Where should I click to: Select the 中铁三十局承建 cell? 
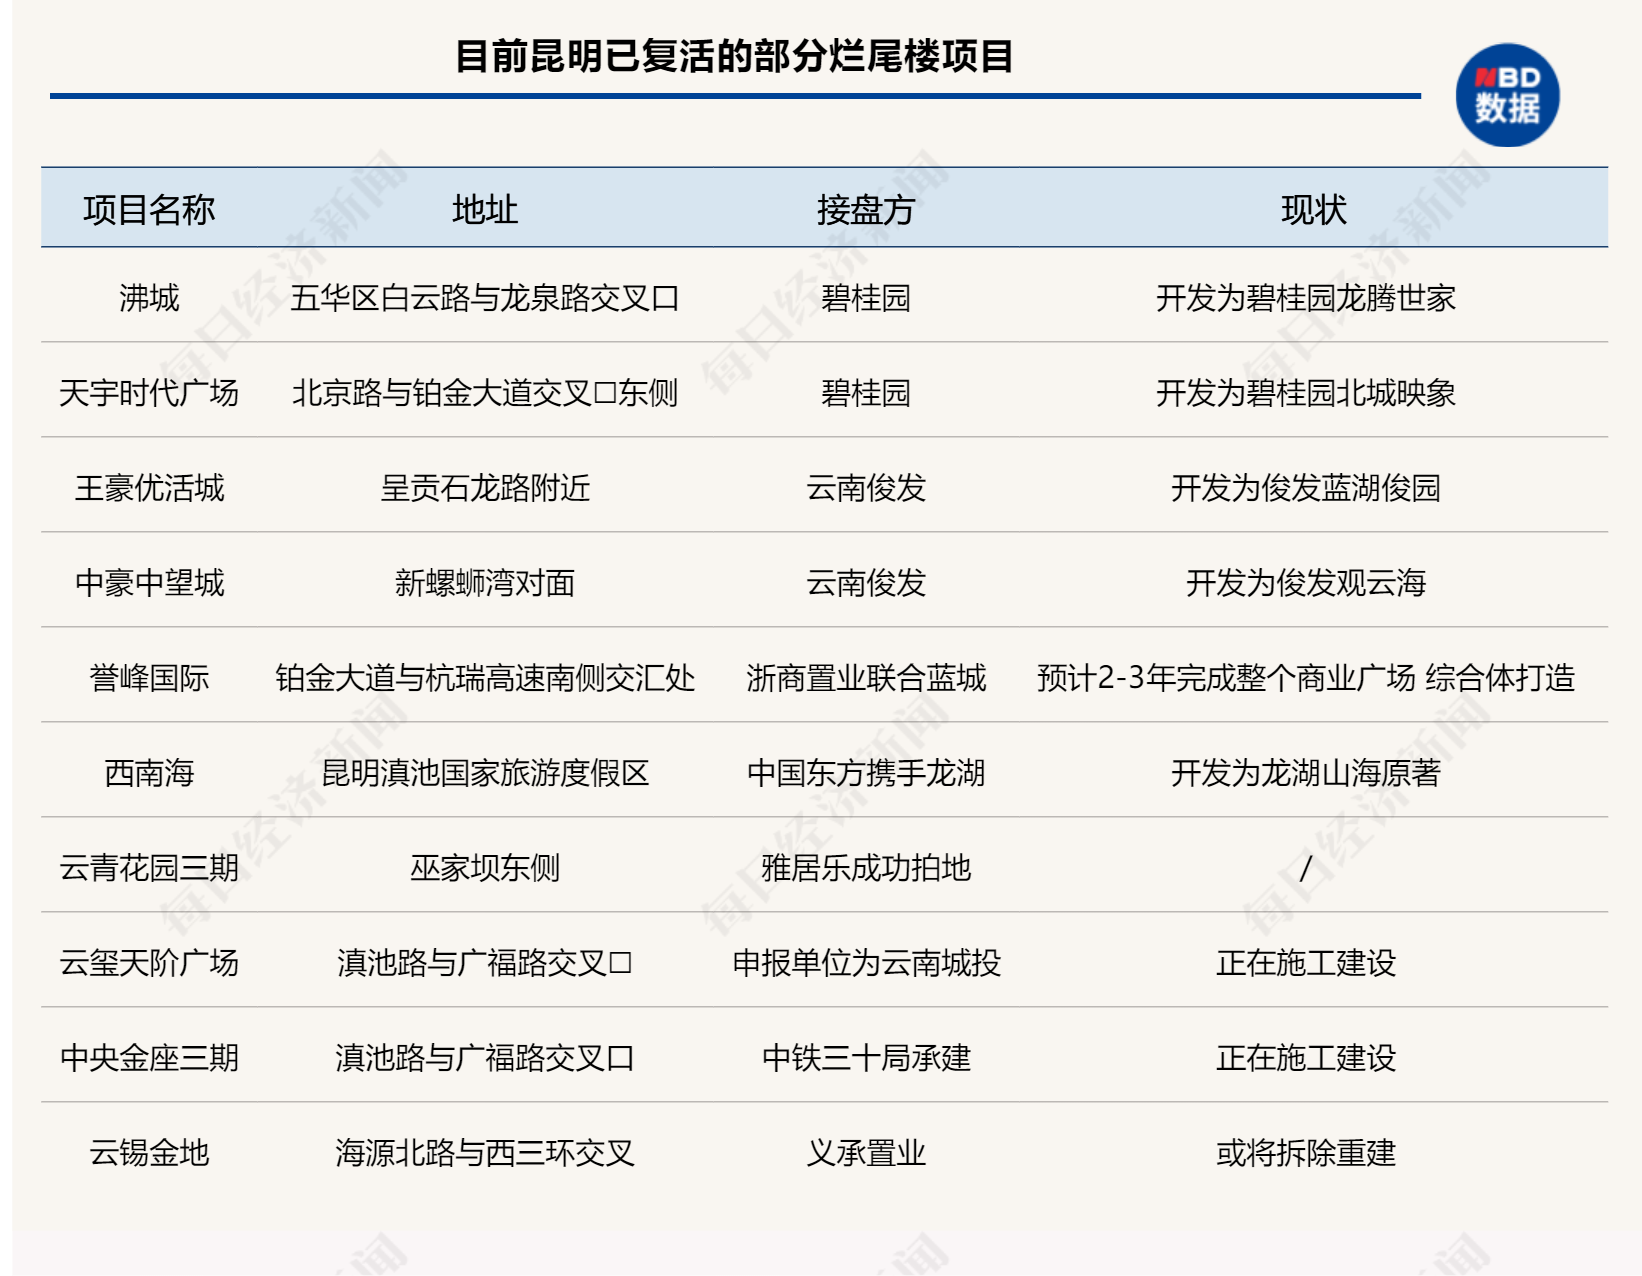pyautogui.click(x=866, y=1058)
